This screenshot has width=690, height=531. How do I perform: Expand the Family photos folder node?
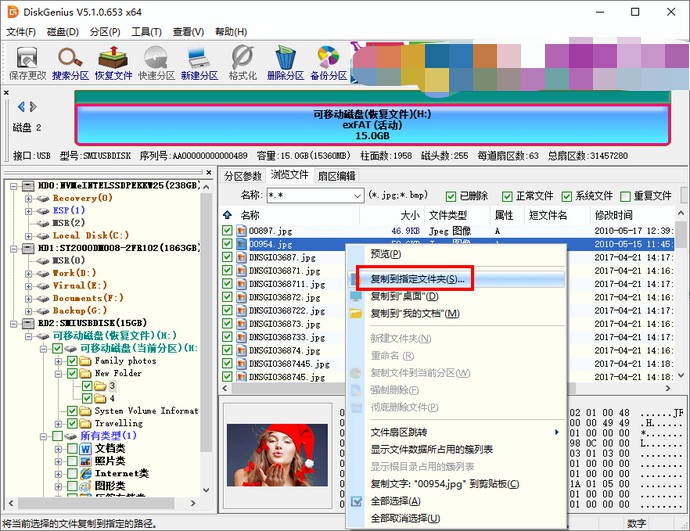pyautogui.click(x=58, y=361)
